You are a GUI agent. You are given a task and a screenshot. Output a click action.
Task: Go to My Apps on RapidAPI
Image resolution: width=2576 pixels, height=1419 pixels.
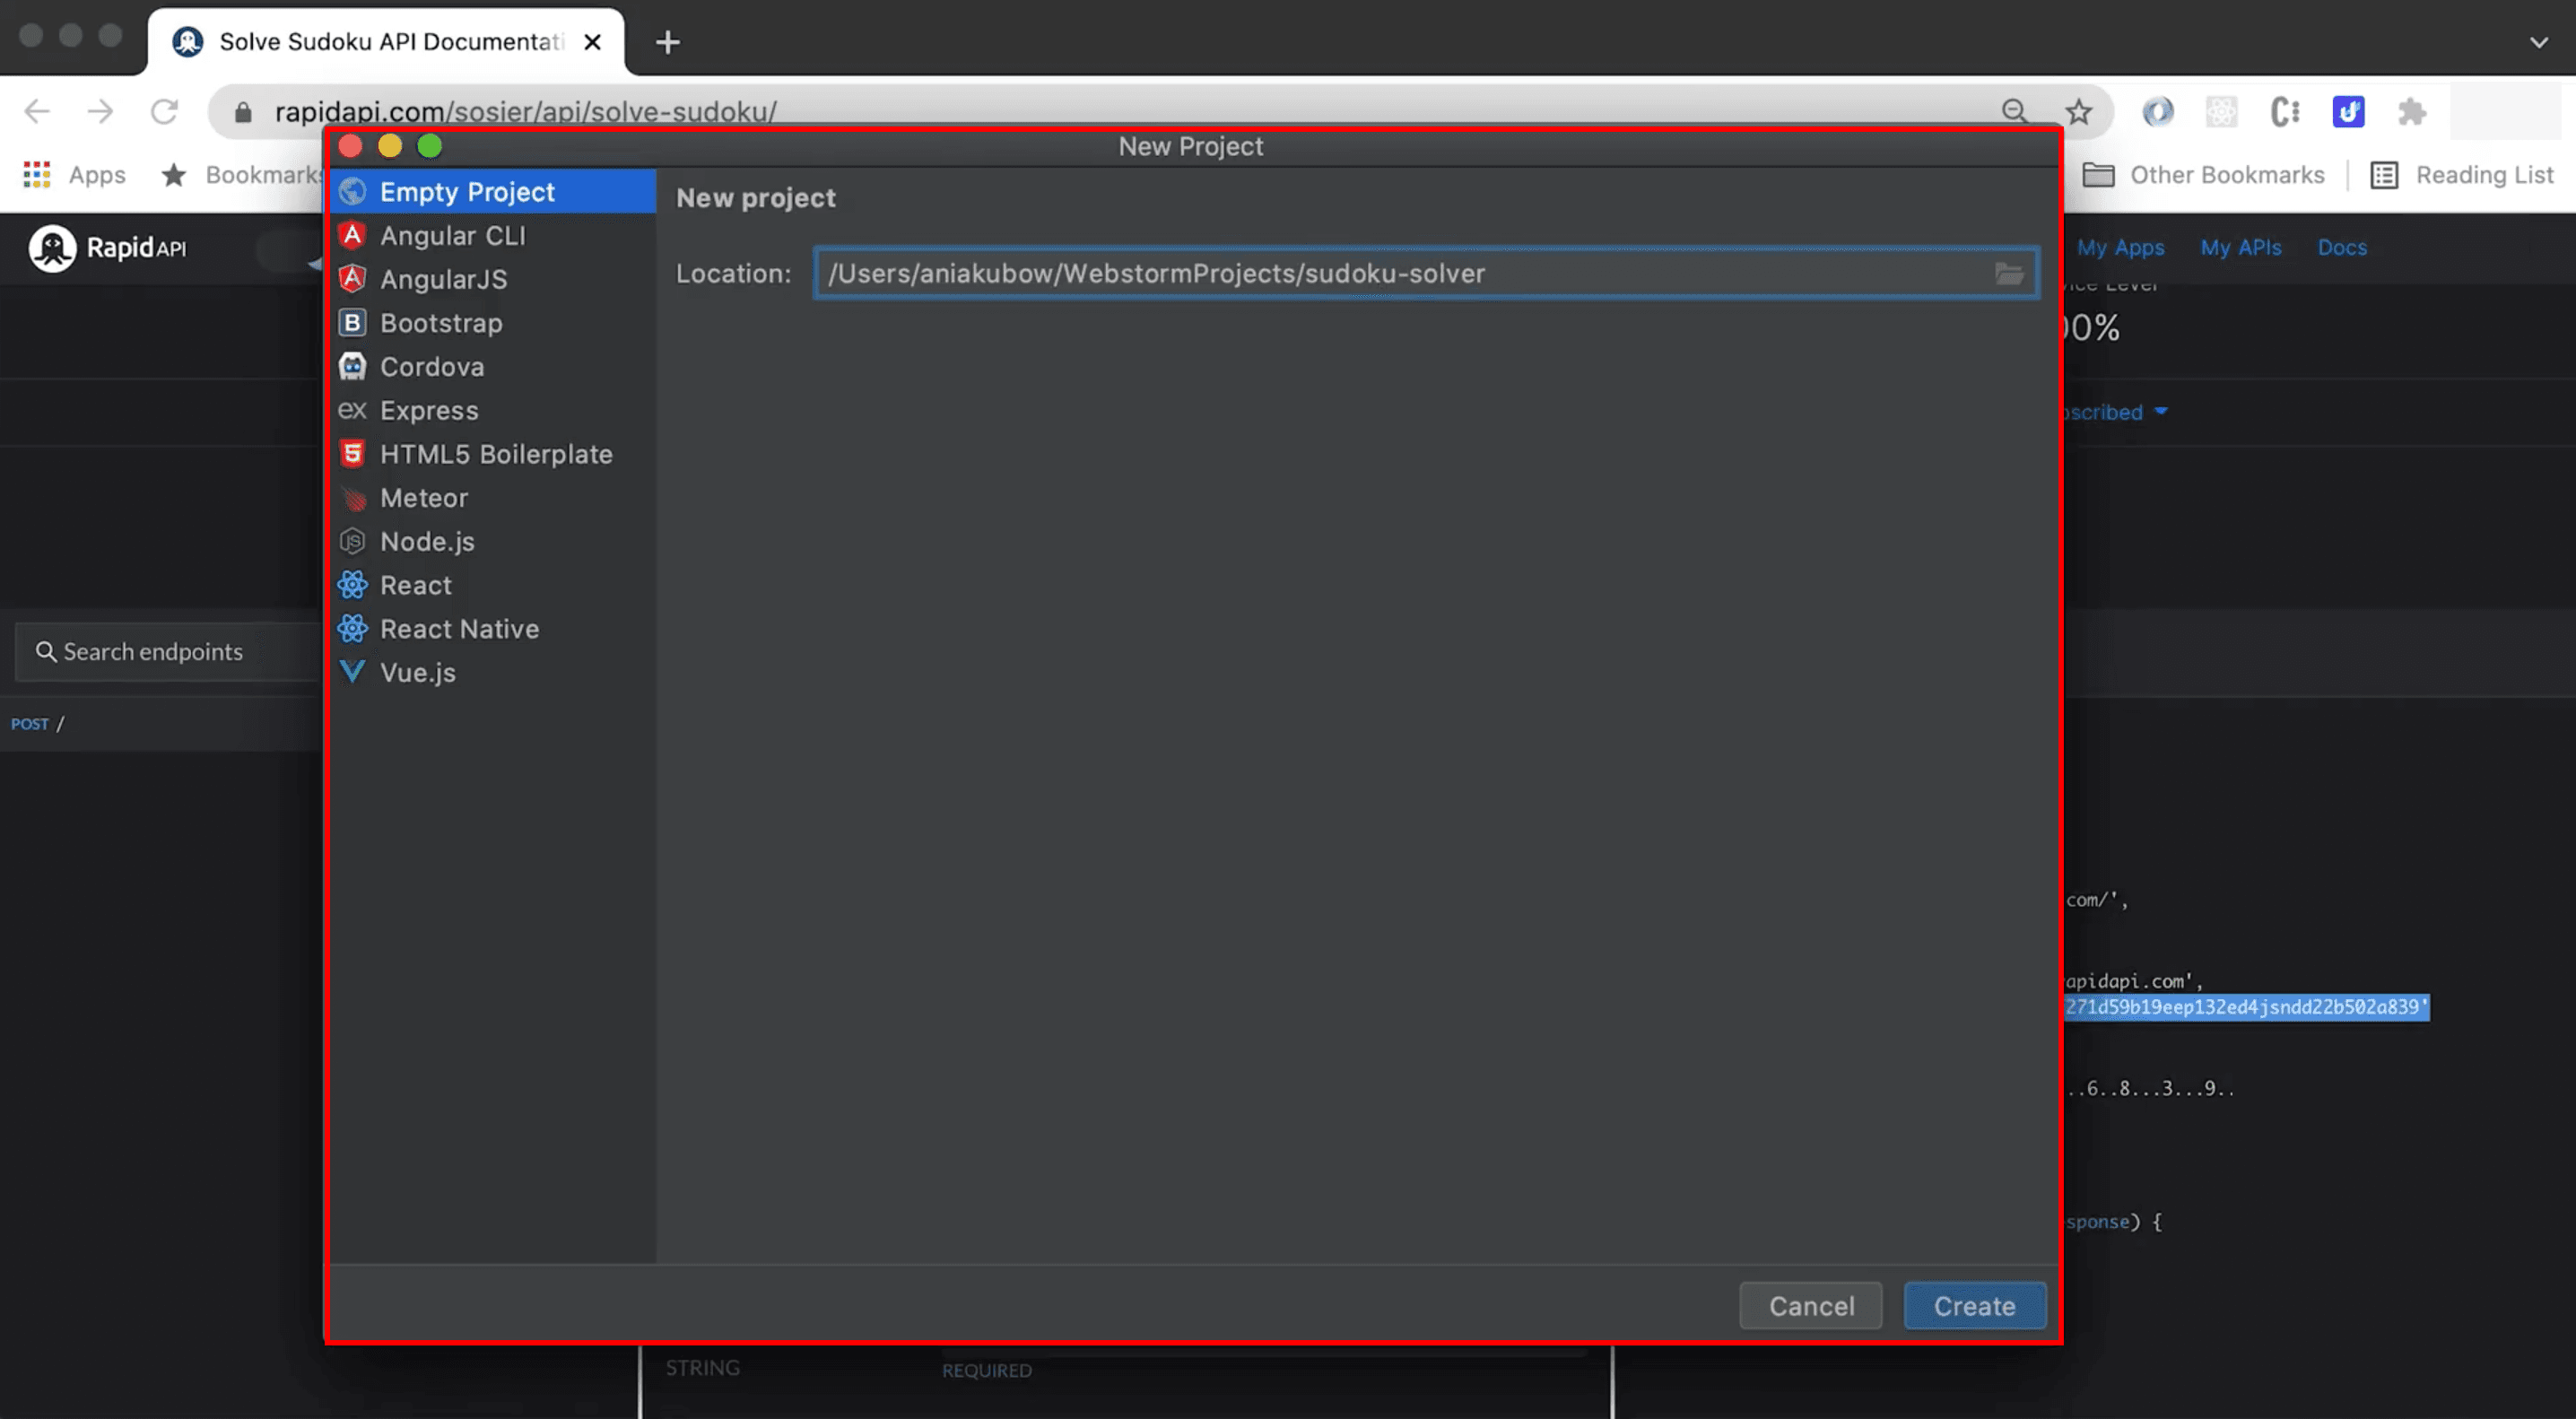pos(2120,247)
